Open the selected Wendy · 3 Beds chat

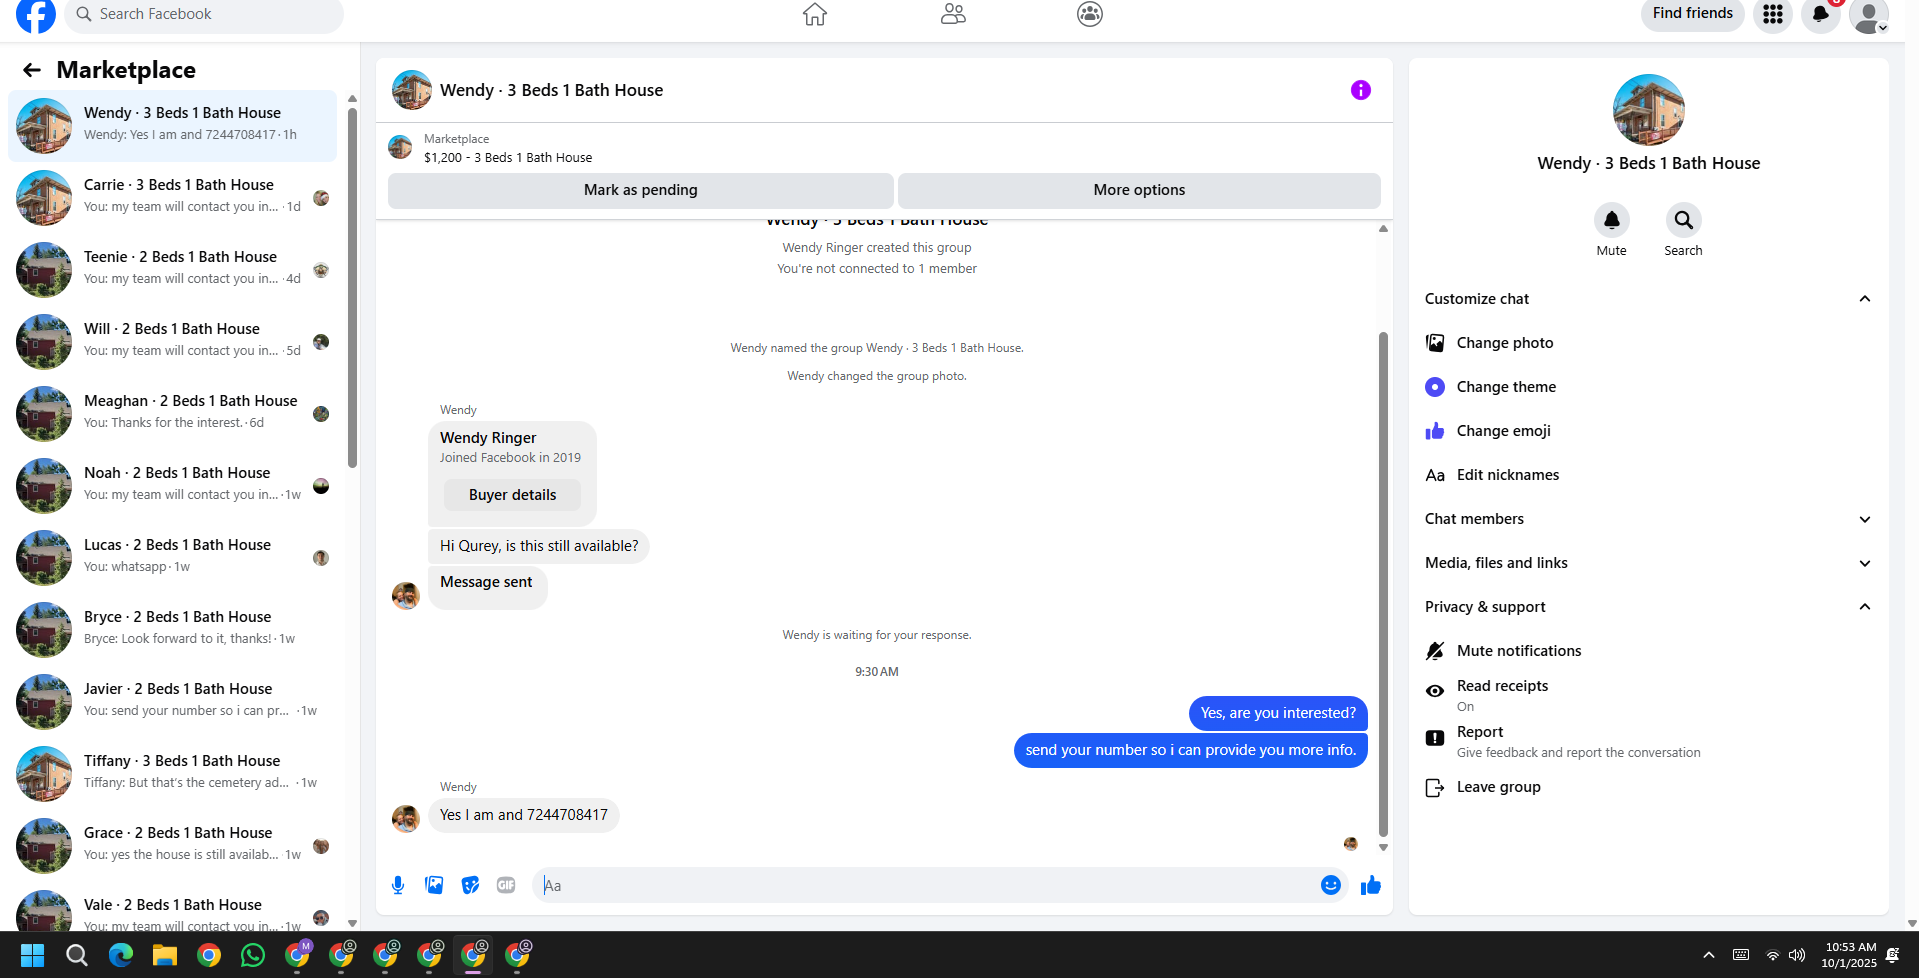(173, 126)
